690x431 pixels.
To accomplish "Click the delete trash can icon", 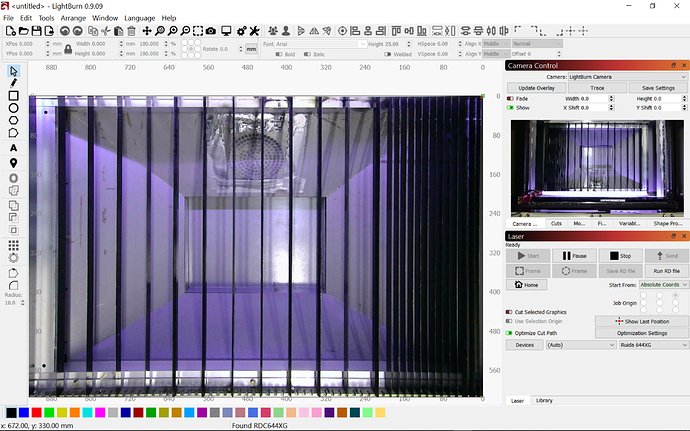I will (x=129, y=31).
